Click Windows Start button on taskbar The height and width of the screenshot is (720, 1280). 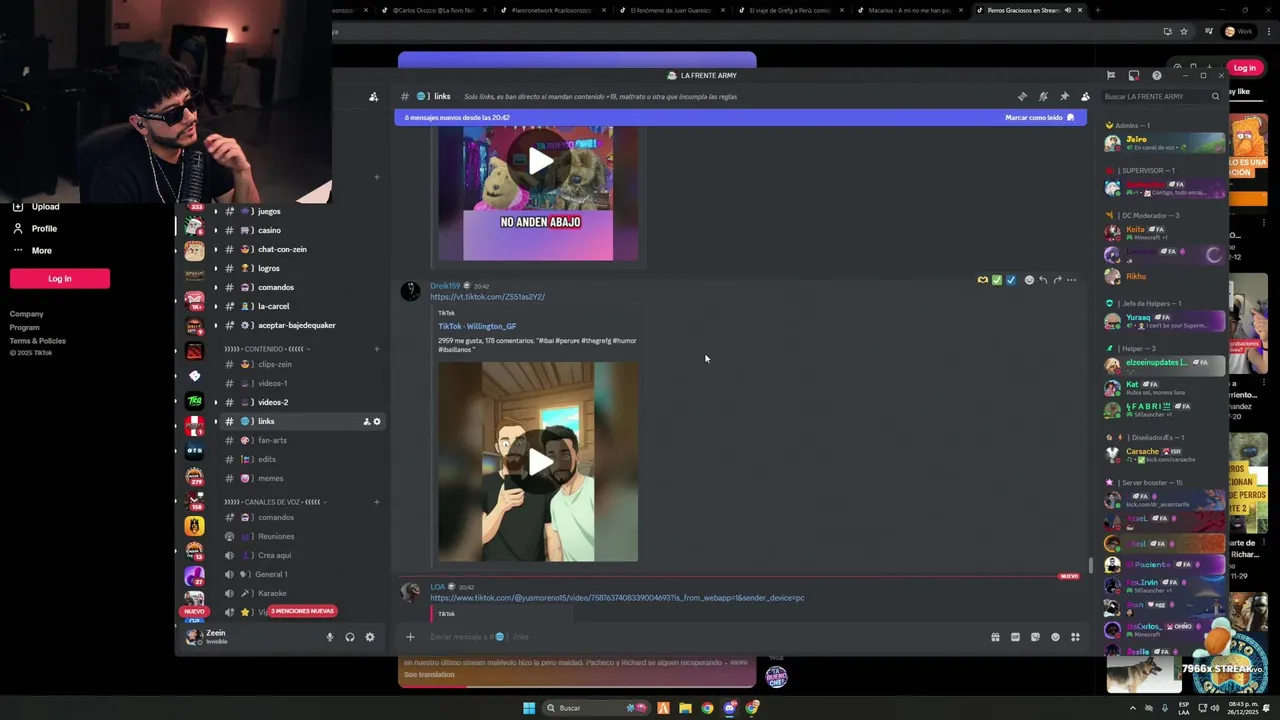[529, 708]
